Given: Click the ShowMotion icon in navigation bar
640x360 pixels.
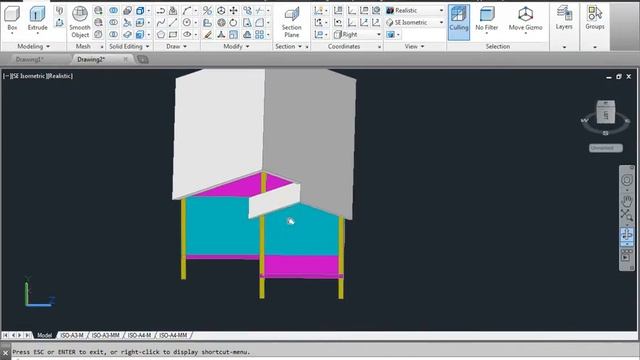Looking at the screenshot, I should [x=627, y=257].
